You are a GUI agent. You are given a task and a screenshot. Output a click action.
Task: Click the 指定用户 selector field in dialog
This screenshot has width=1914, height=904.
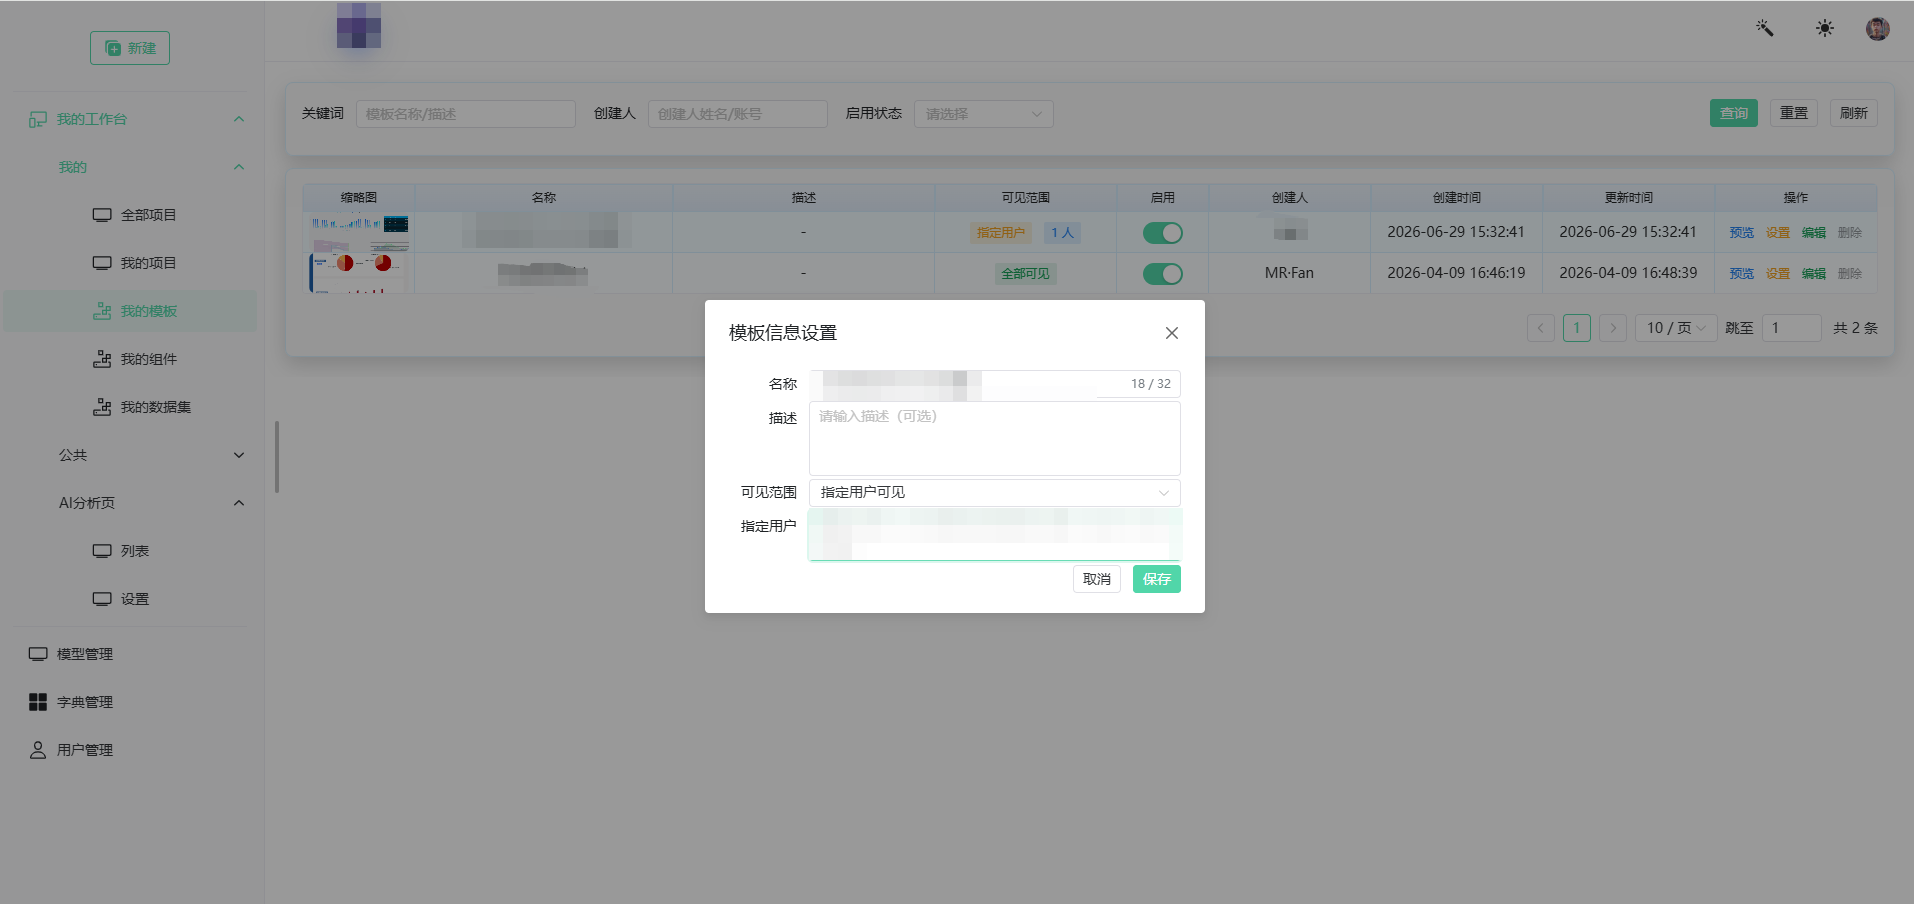click(995, 535)
